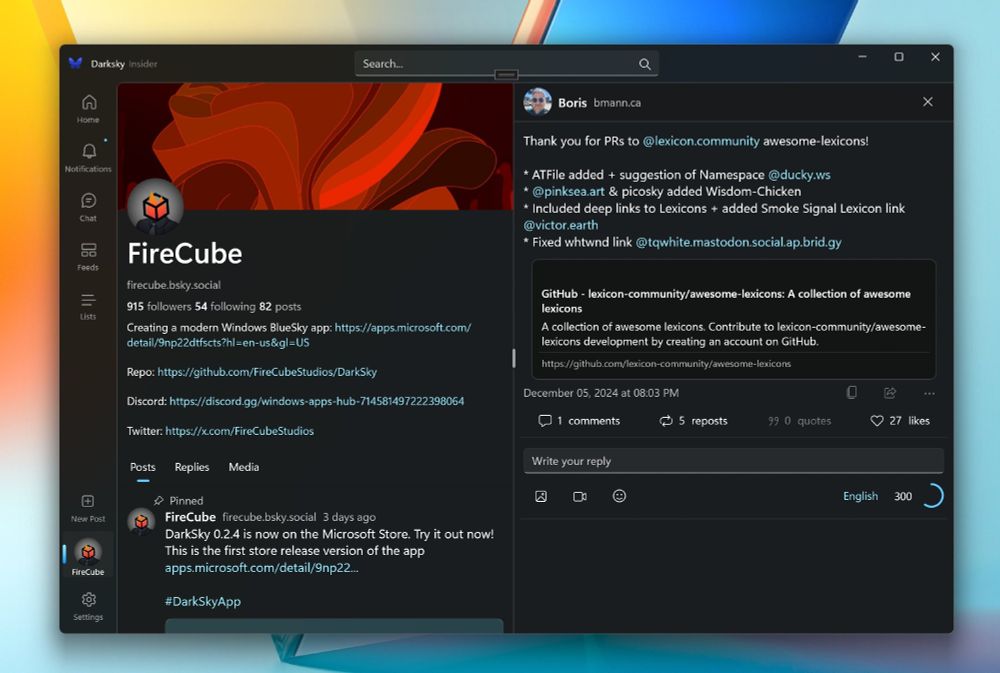
Task: Go to Home in the sidebar
Action: pos(89,108)
